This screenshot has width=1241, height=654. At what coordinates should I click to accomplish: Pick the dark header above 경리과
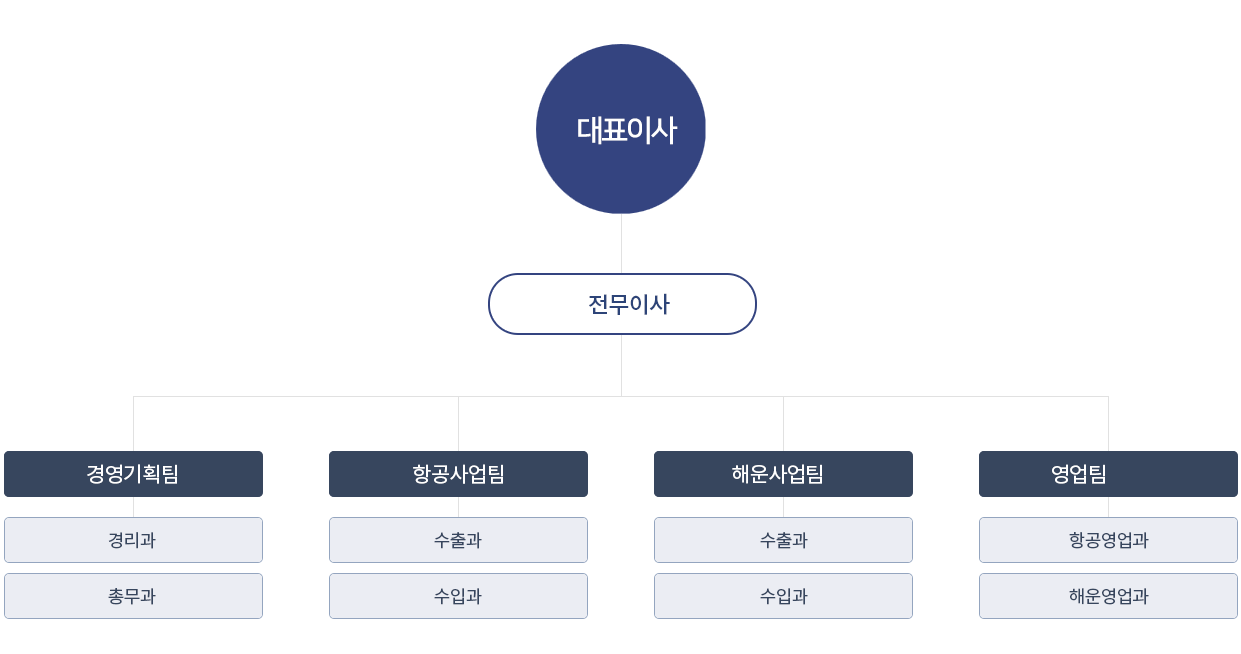pyautogui.click(x=133, y=474)
